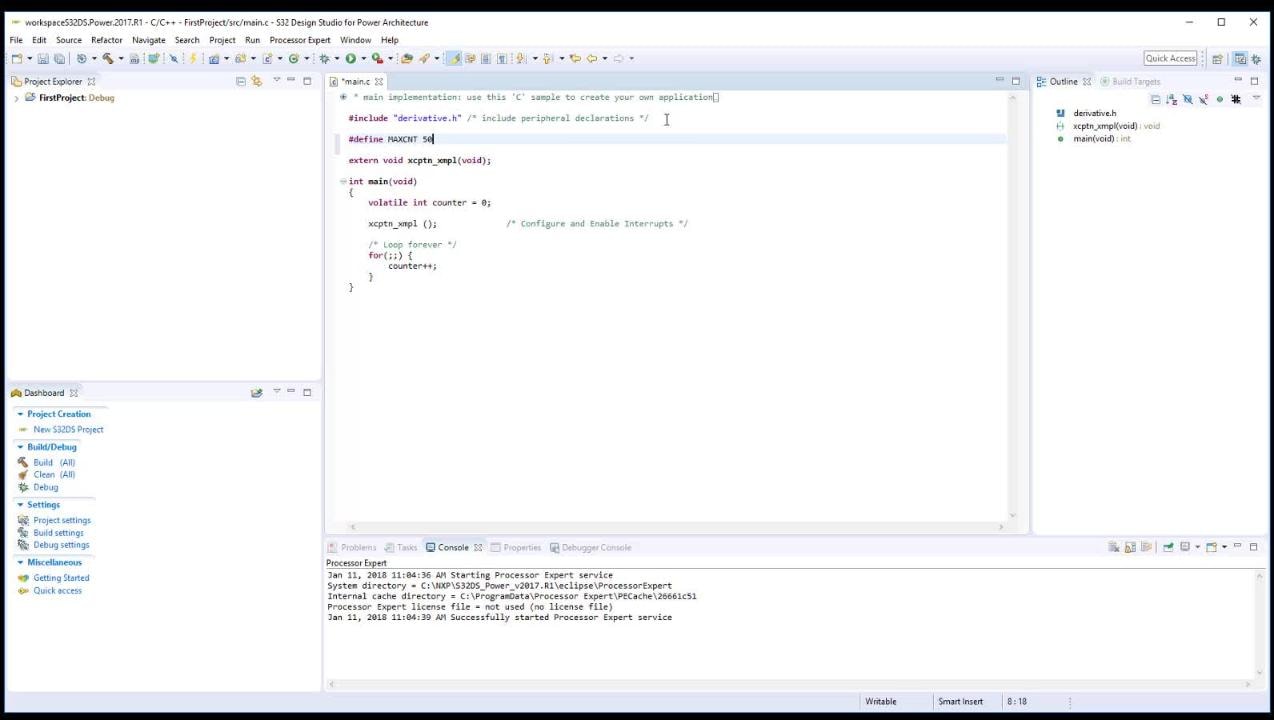Sort Outline entries alphabetically
The image size is (1274, 720).
click(x=1171, y=99)
